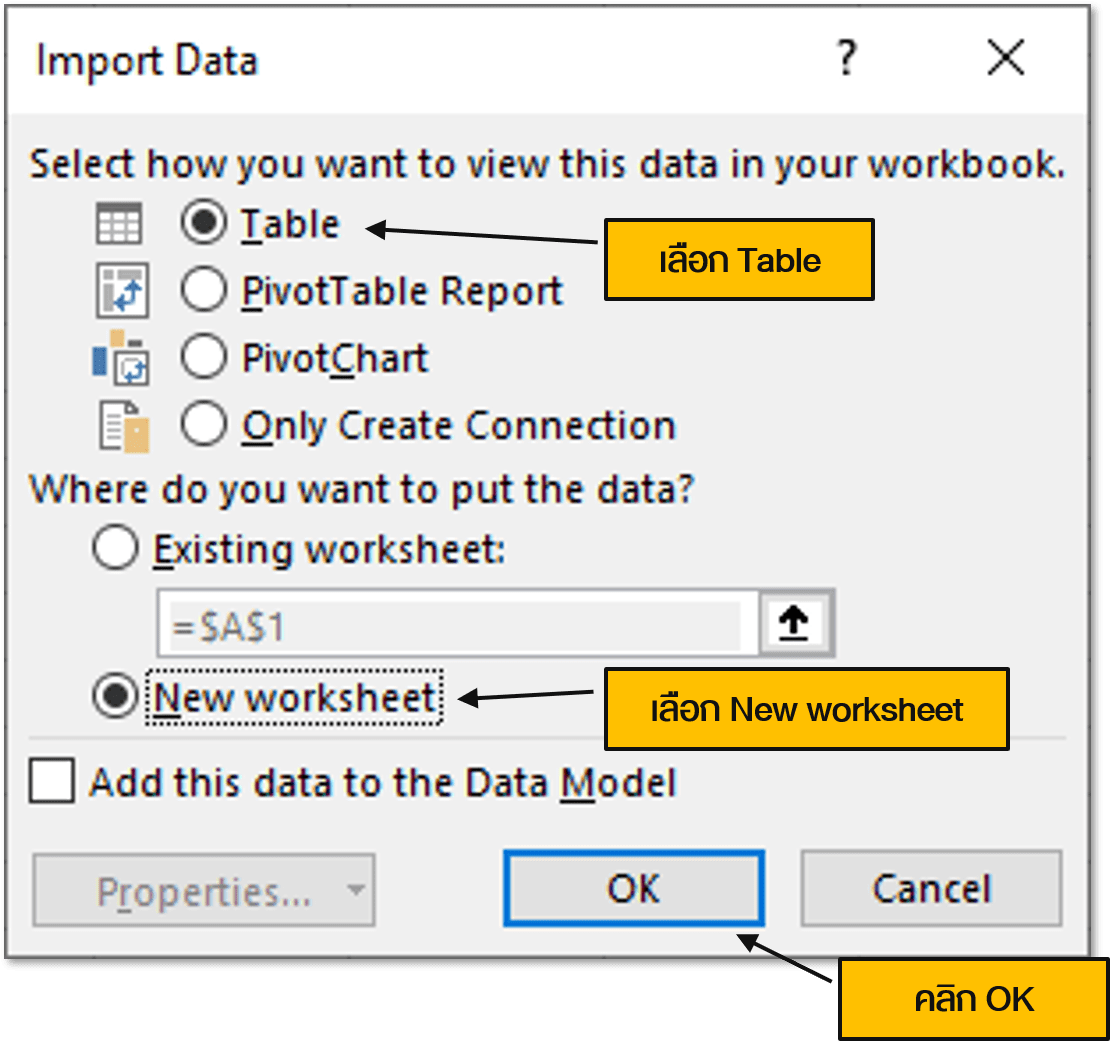The height and width of the screenshot is (1060, 1110).
Task: Click the Cancel button
Action: [x=931, y=889]
